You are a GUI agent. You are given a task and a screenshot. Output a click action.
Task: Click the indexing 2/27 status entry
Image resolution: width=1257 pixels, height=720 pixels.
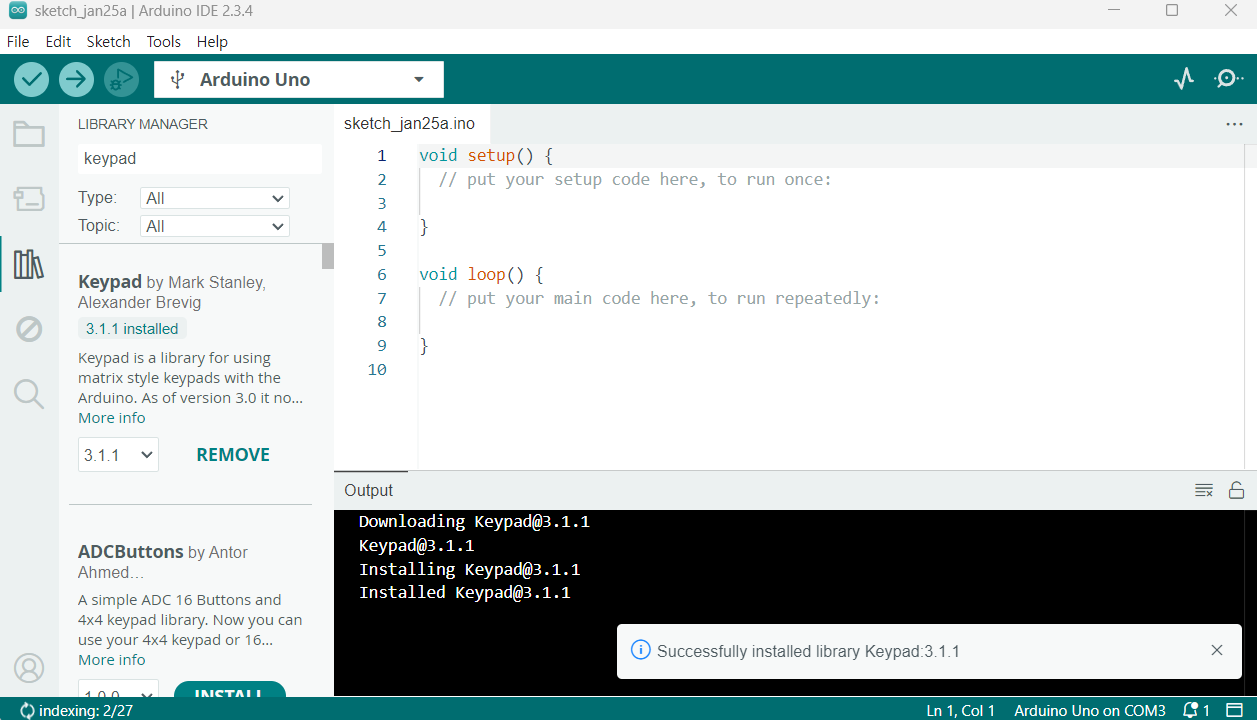(x=76, y=710)
